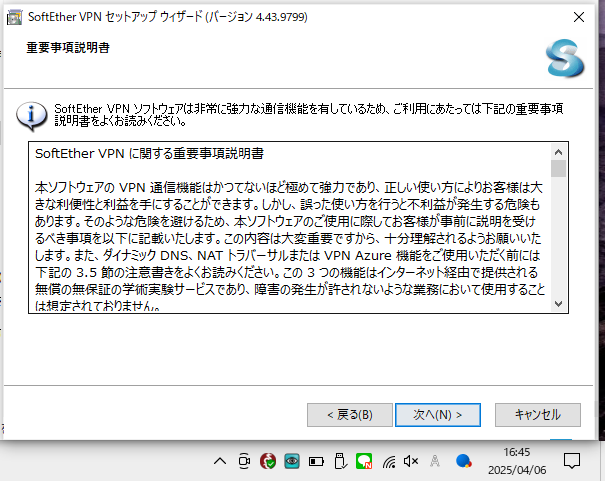Open the Meet Now camera tray icon
The width and height of the screenshot is (605, 481).
coord(244,461)
